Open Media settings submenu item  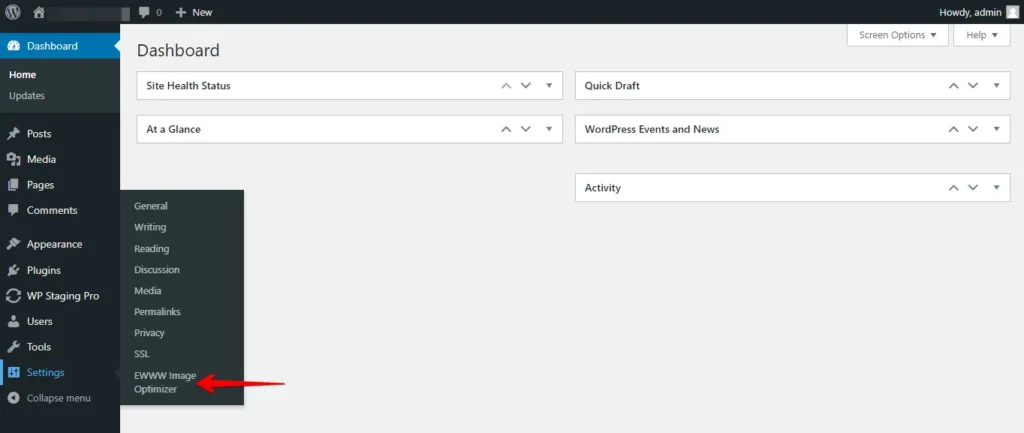tap(148, 291)
